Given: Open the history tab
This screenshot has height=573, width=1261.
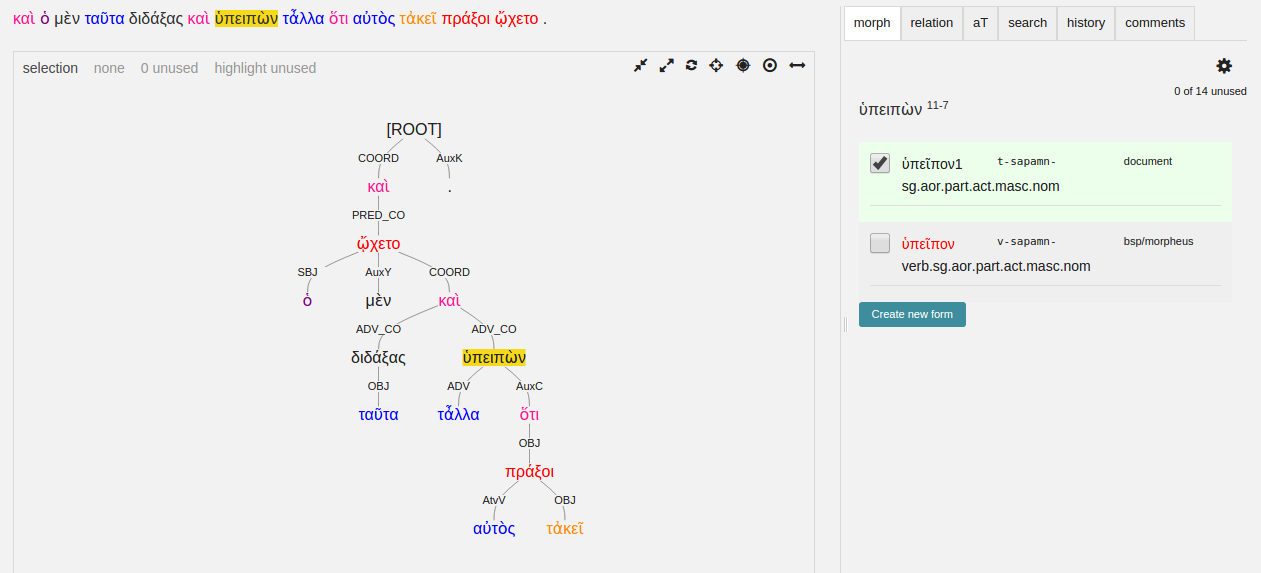Looking at the screenshot, I should [x=1086, y=23].
